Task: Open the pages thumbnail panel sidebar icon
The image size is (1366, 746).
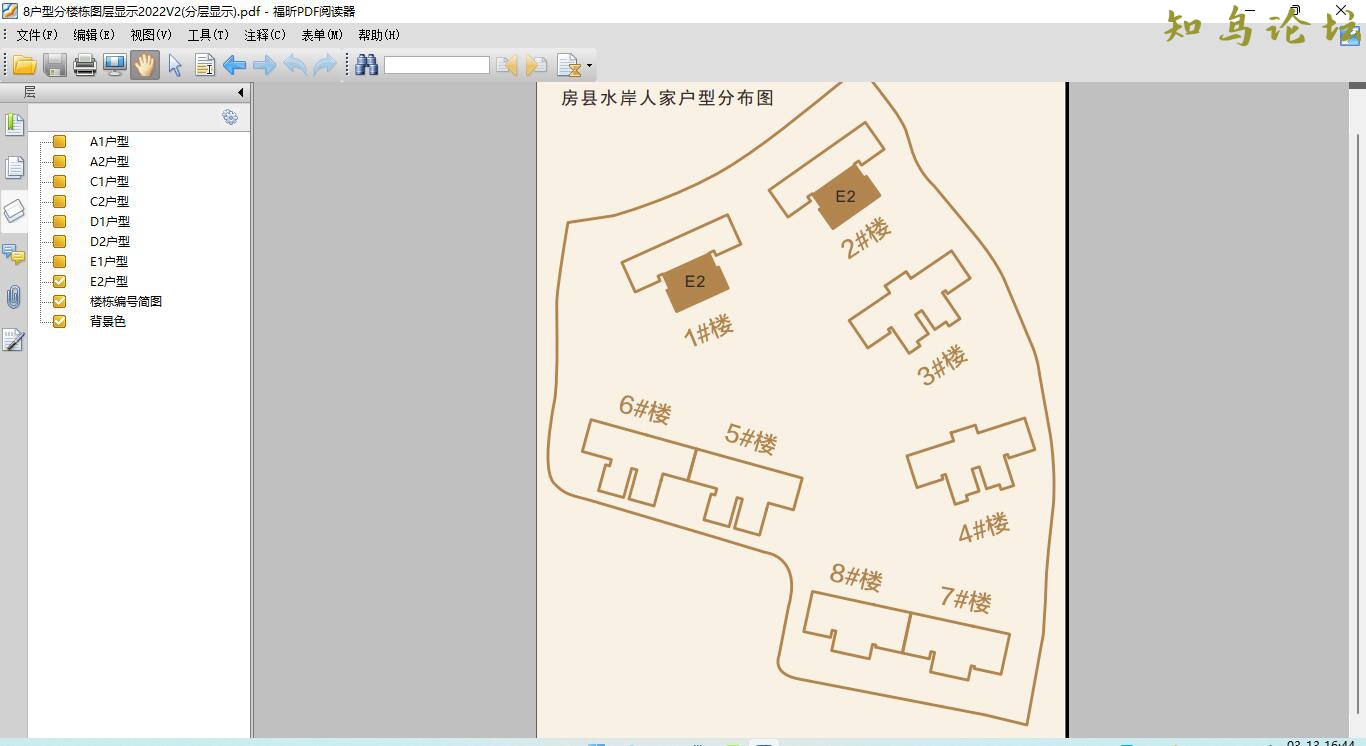Action: point(14,168)
